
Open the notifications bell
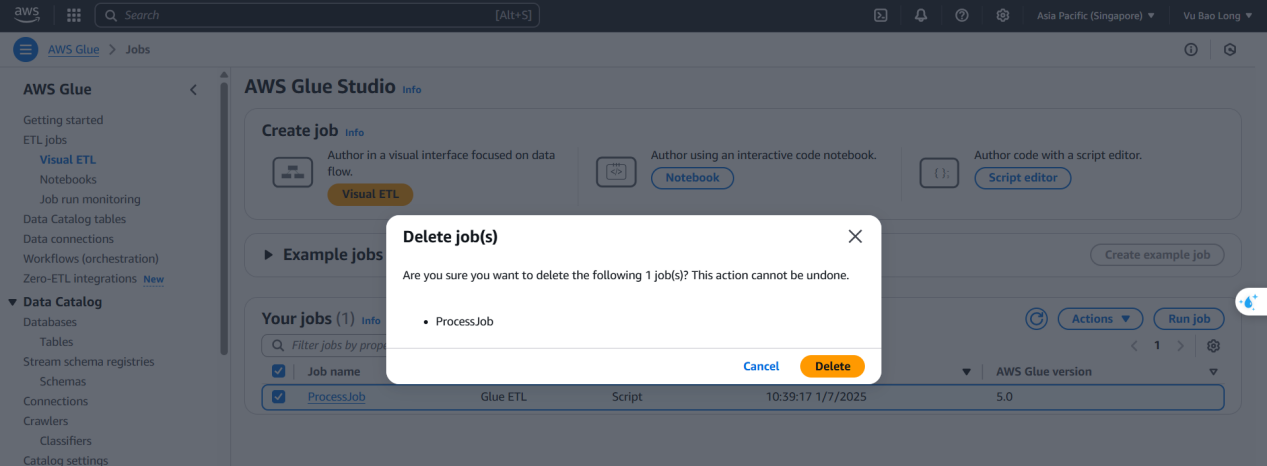coord(921,15)
